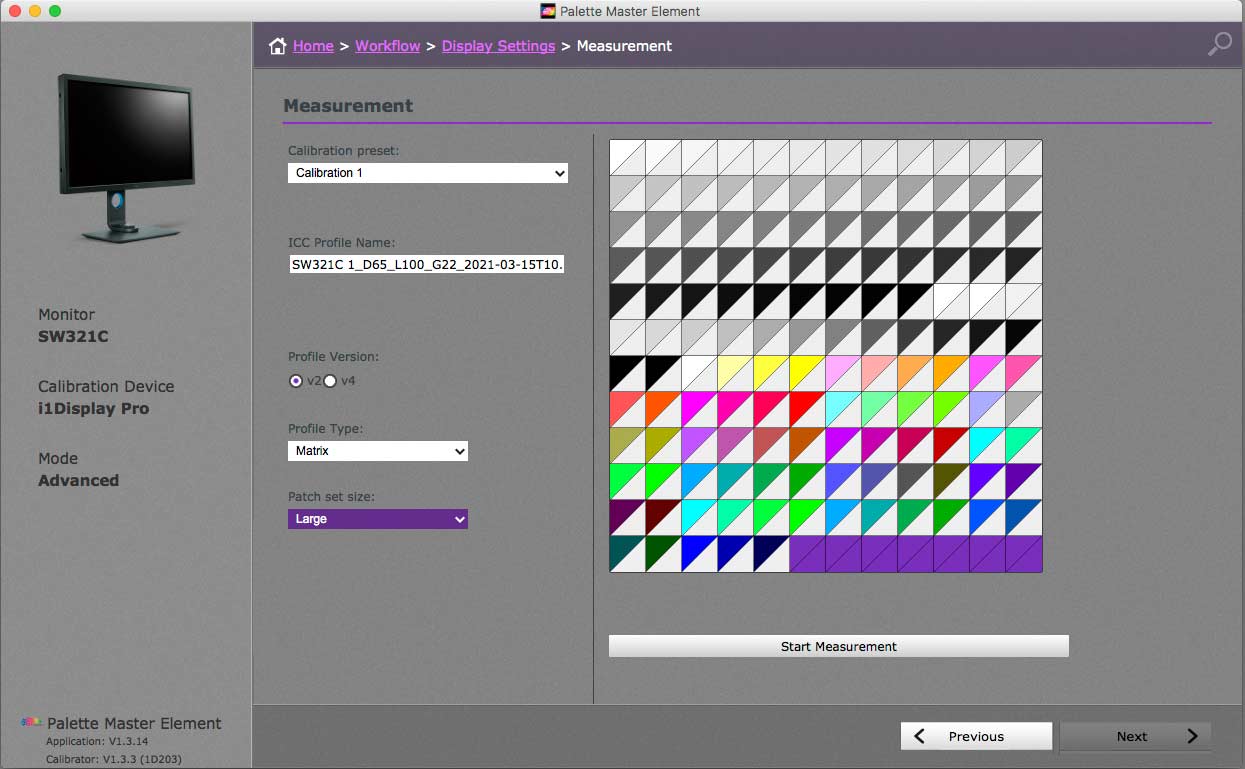This screenshot has width=1245, height=769.
Task: Click the Palette Master Element logo icon
Action: [32, 723]
